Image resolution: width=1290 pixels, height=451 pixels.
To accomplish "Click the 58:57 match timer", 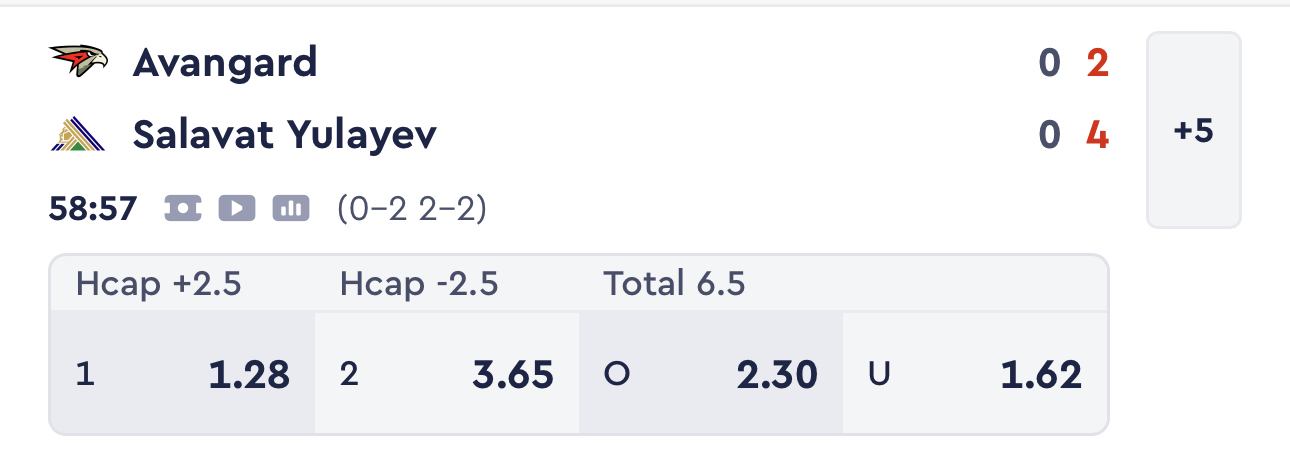I will [x=92, y=209].
